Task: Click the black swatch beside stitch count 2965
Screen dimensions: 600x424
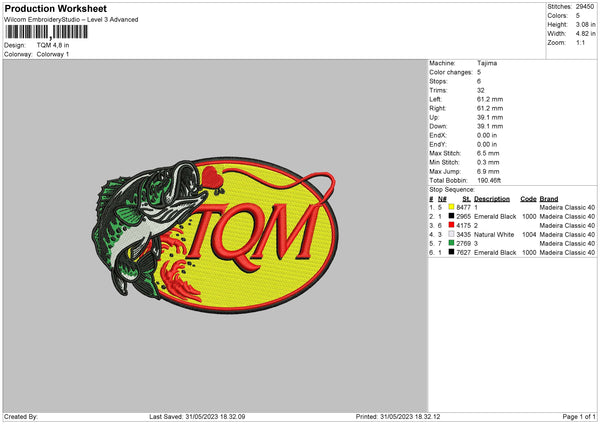Action: 451,216
